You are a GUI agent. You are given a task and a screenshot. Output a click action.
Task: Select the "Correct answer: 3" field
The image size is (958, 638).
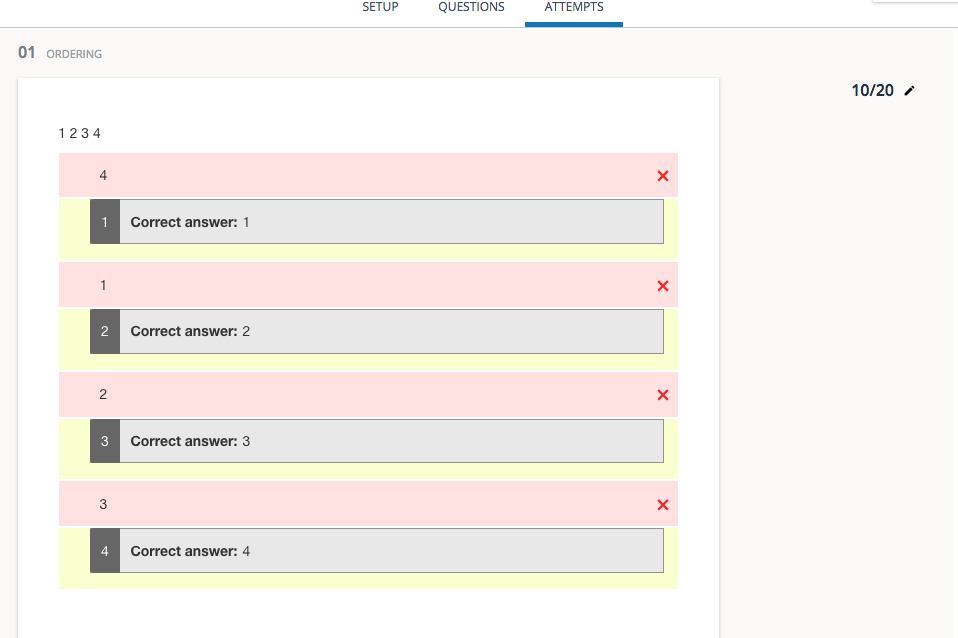pos(390,440)
